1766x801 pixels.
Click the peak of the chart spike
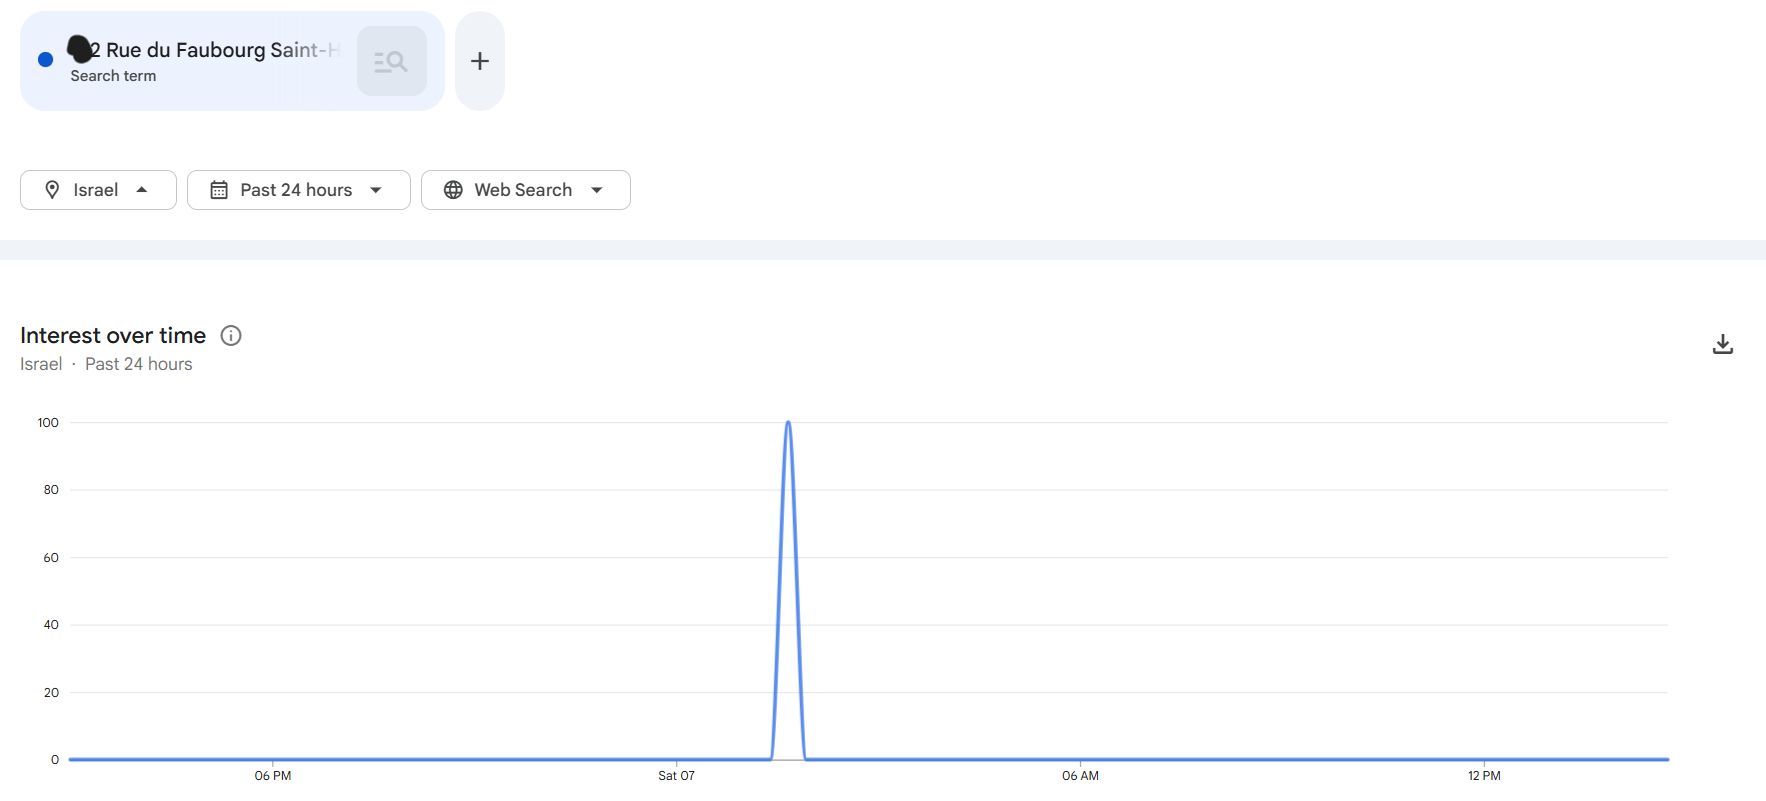(x=788, y=423)
